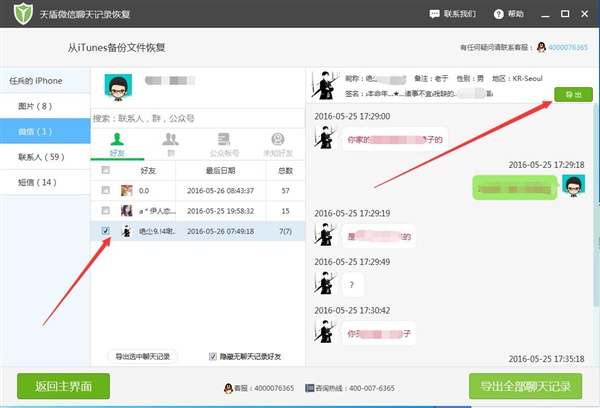600x408 pixels.
Task: Click QQ penguin icon next to 4000076365 at top
Action: coord(541,47)
